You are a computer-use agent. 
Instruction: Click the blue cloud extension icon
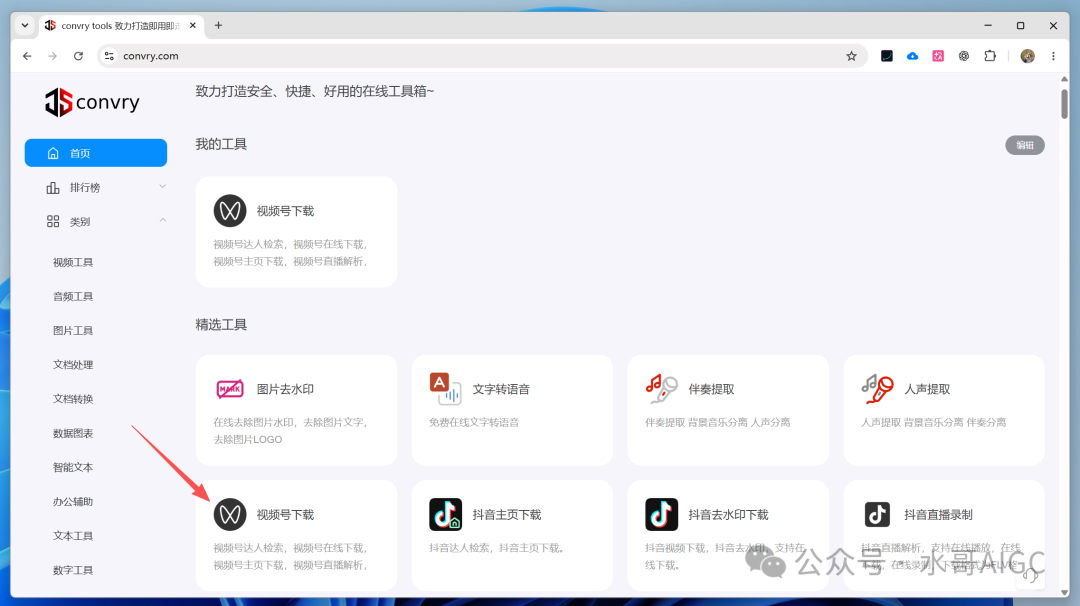tap(912, 56)
